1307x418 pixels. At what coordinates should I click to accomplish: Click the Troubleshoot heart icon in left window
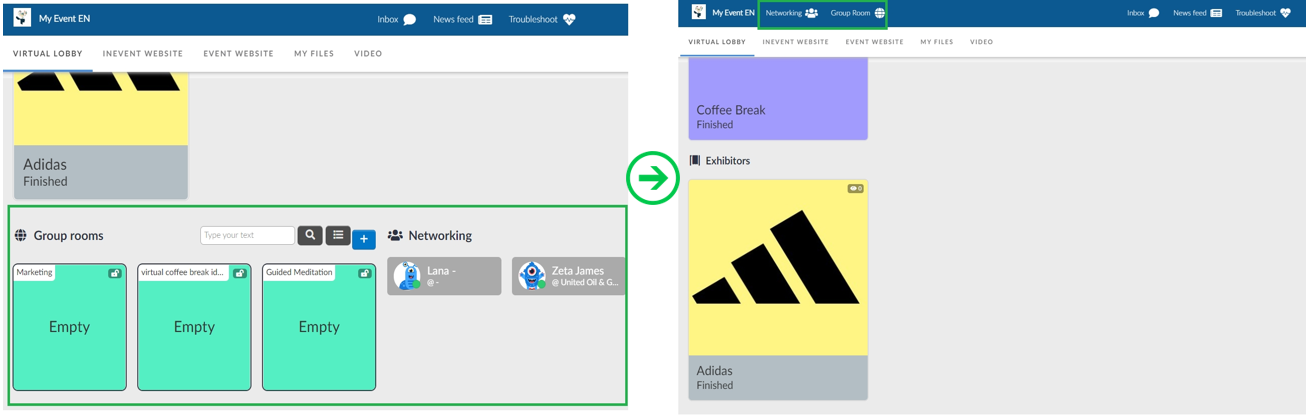pos(569,19)
